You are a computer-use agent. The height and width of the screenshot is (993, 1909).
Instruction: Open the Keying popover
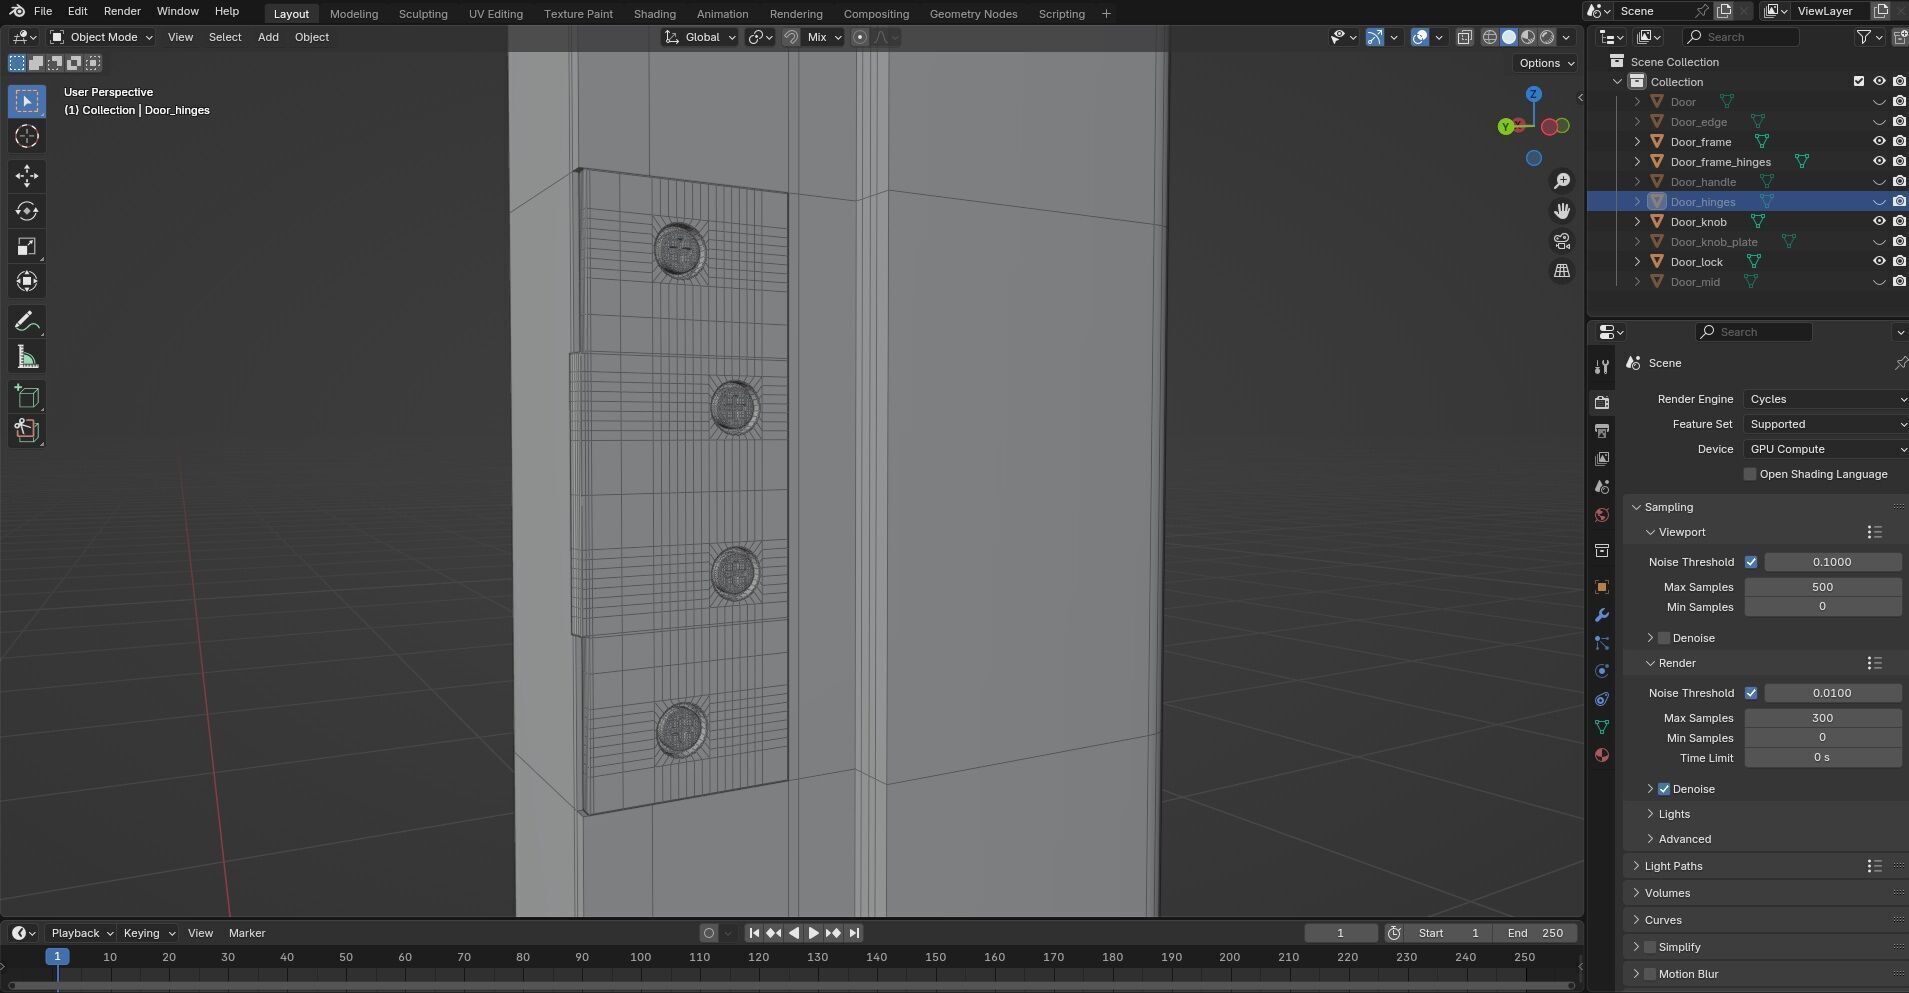tap(149, 933)
